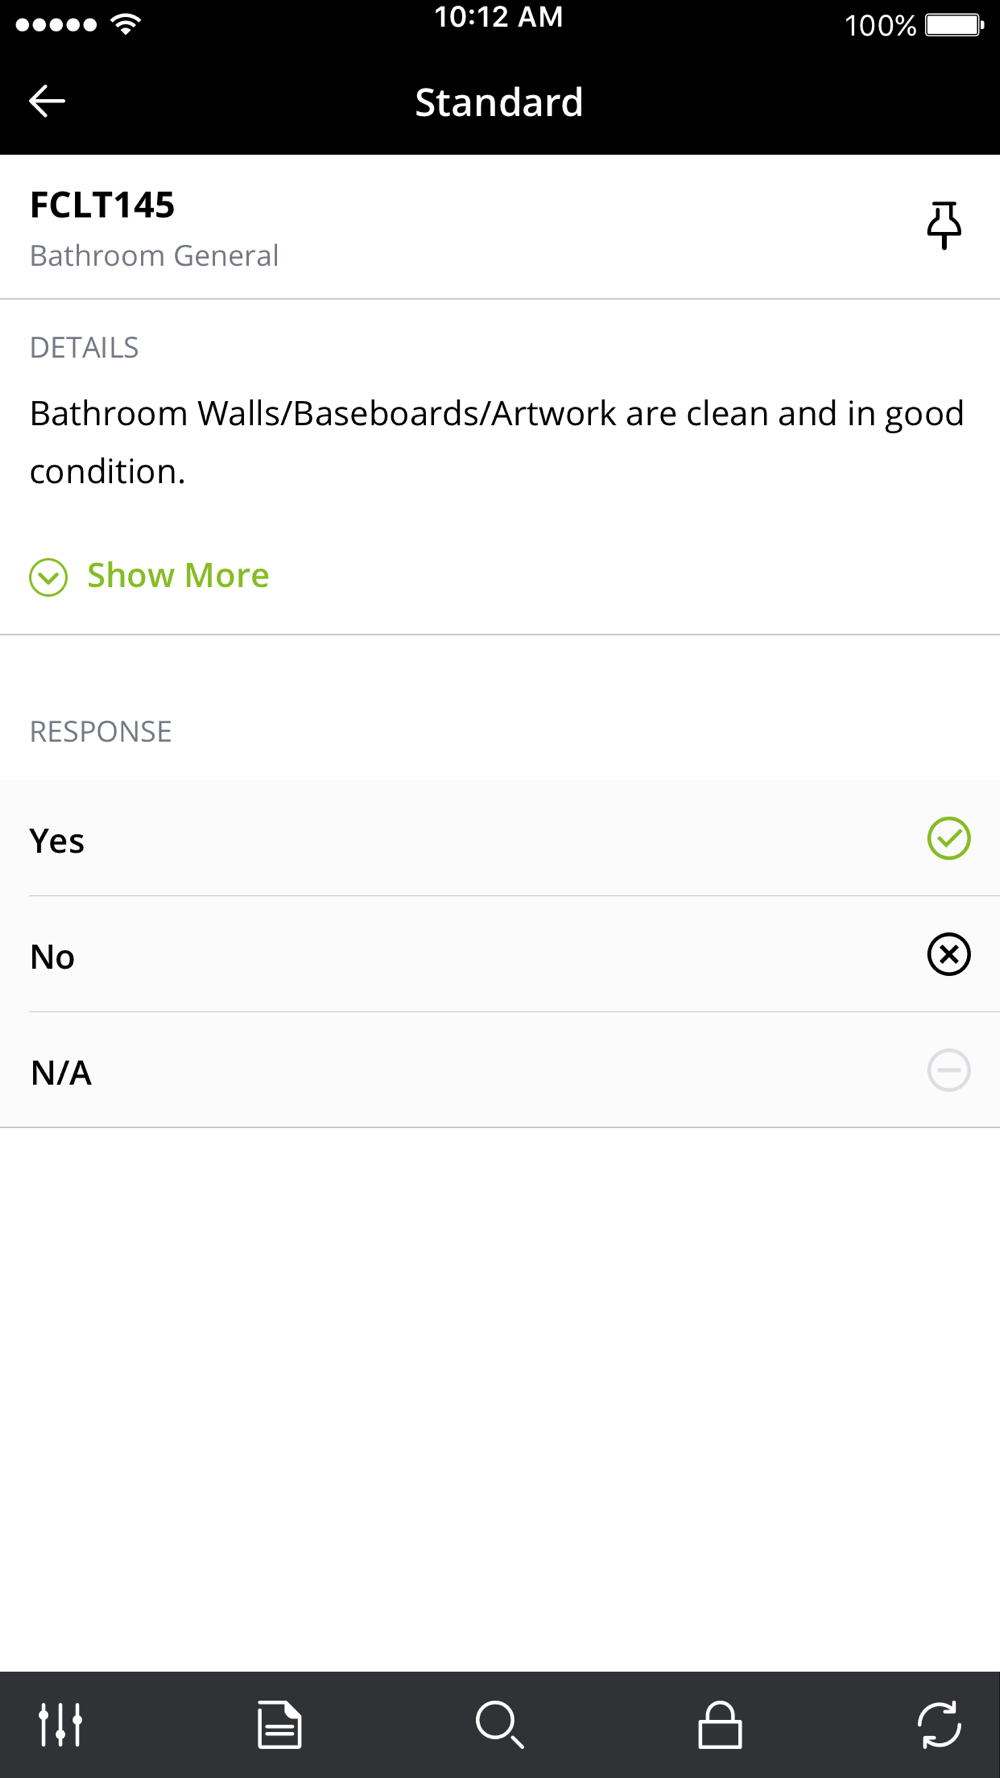Tap the green checkmark icon for Yes

pyautogui.click(x=948, y=839)
